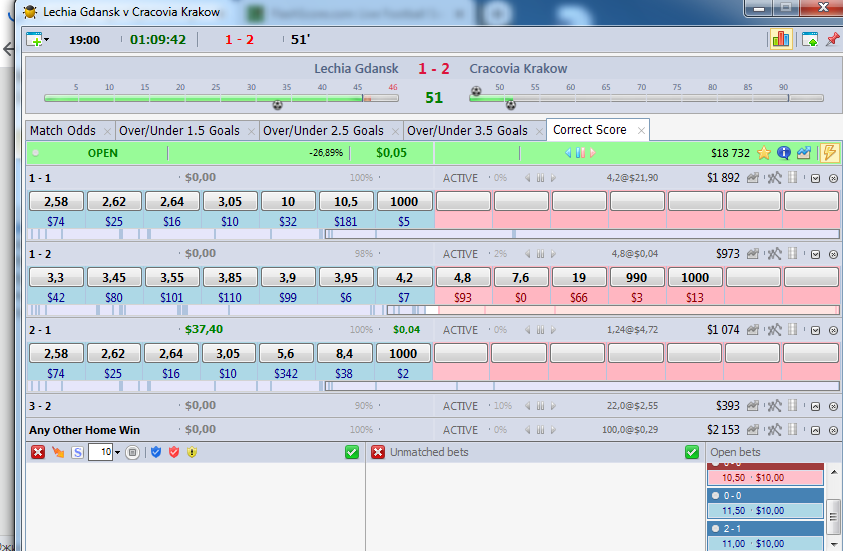Open the price chart for the 1 - 2 row
Viewport: 843px width, 551px height.
753,254
